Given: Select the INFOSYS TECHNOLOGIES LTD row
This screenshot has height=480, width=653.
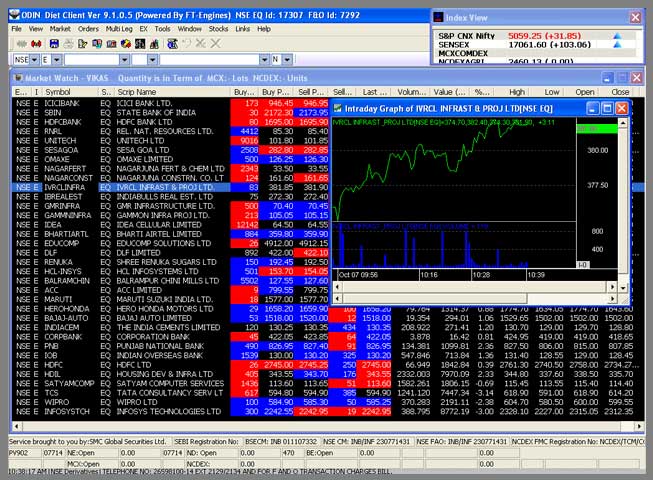Looking at the screenshot, I should [328, 411].
